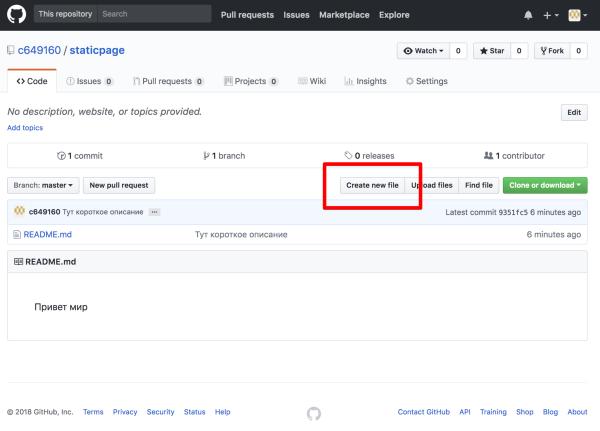The width and height of the screenshot is (600, 431).
Task: Open the API footer link
Action: click(465, 412)
